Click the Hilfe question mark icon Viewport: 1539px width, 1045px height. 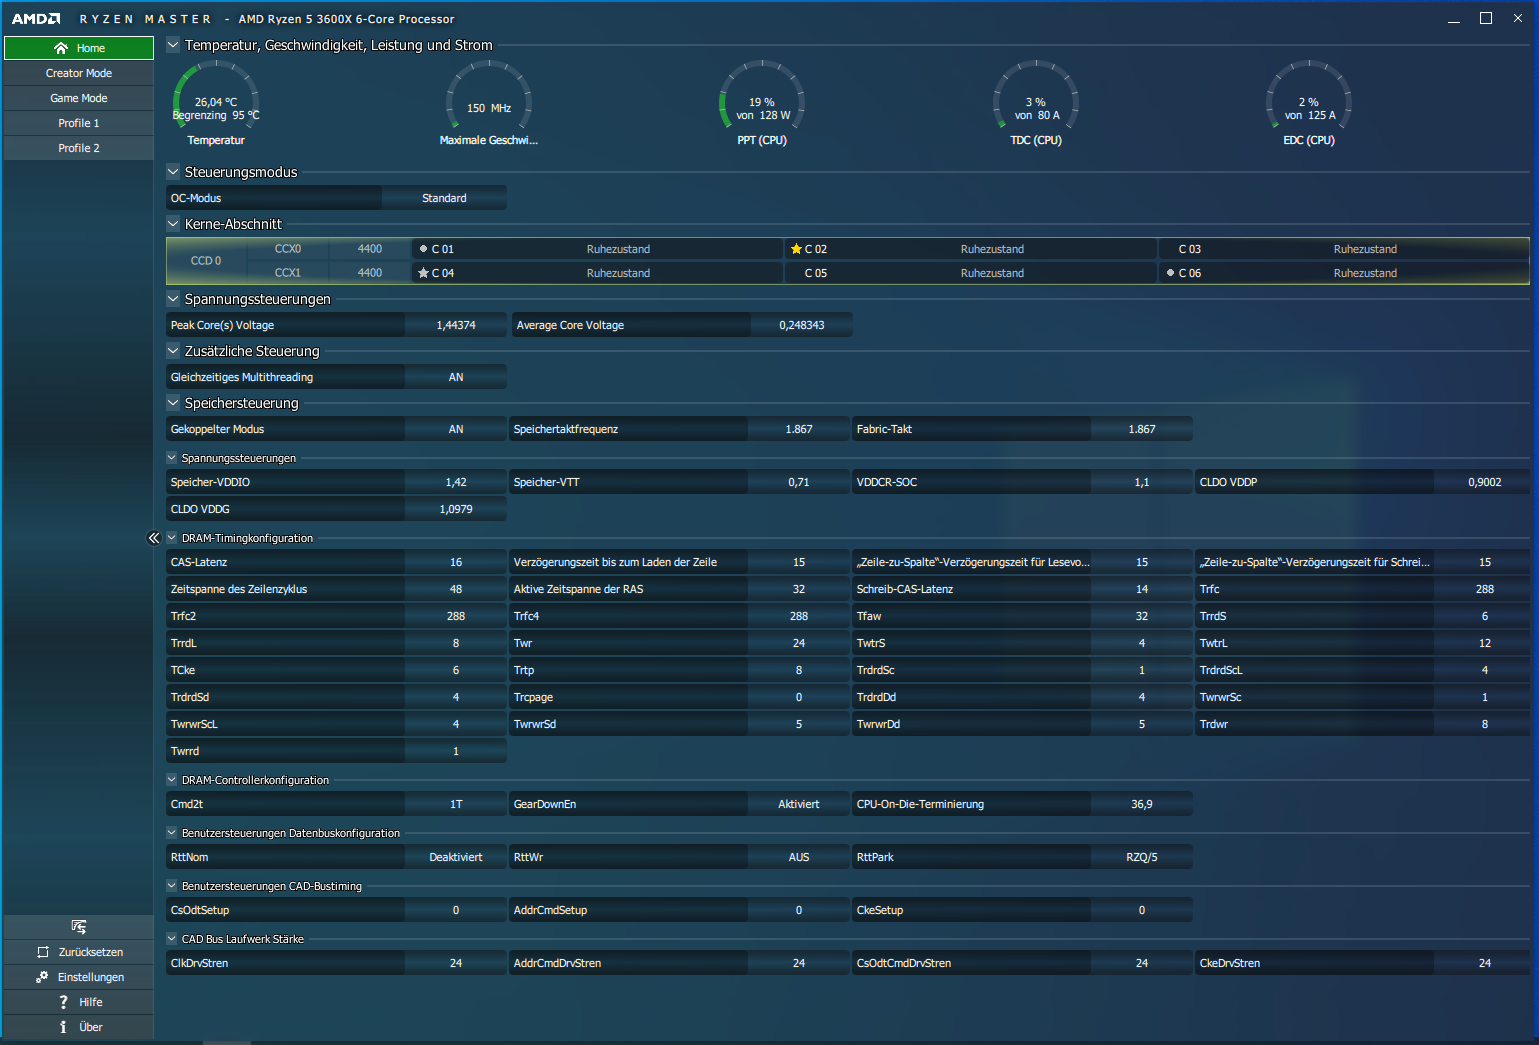63,1002
